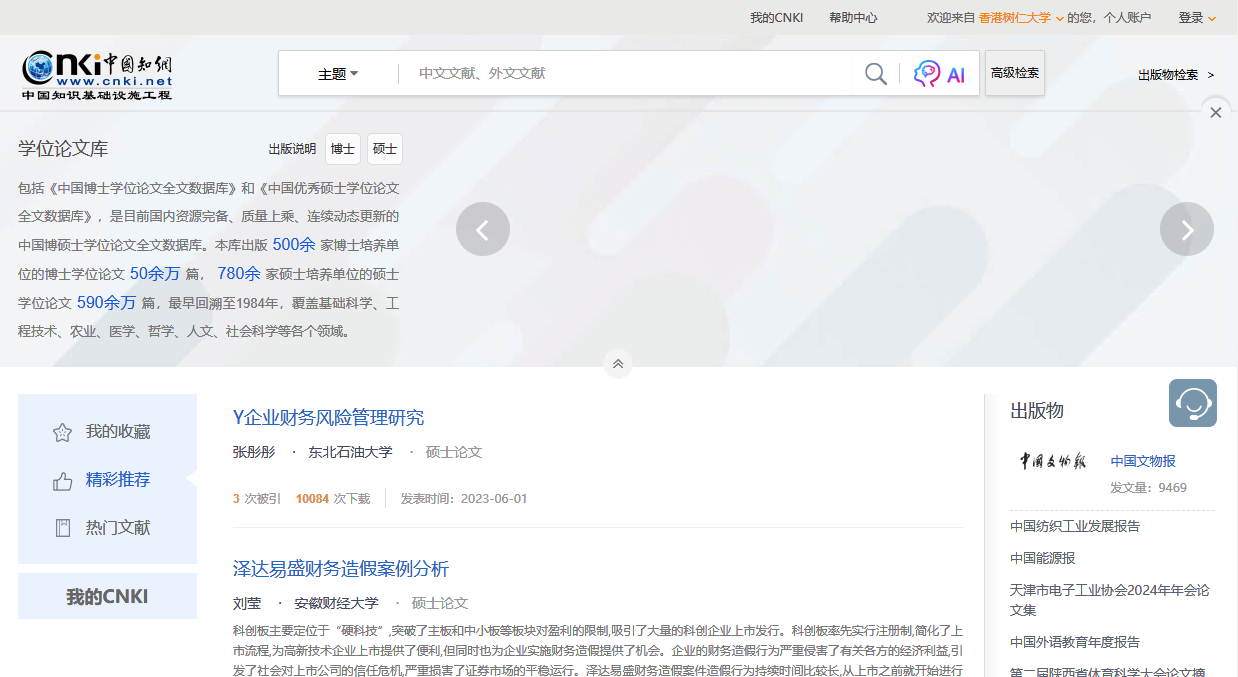Click the 高级检索 advanced search button
This screenshot has width=1238, height=677.
tap(1014, 73)
